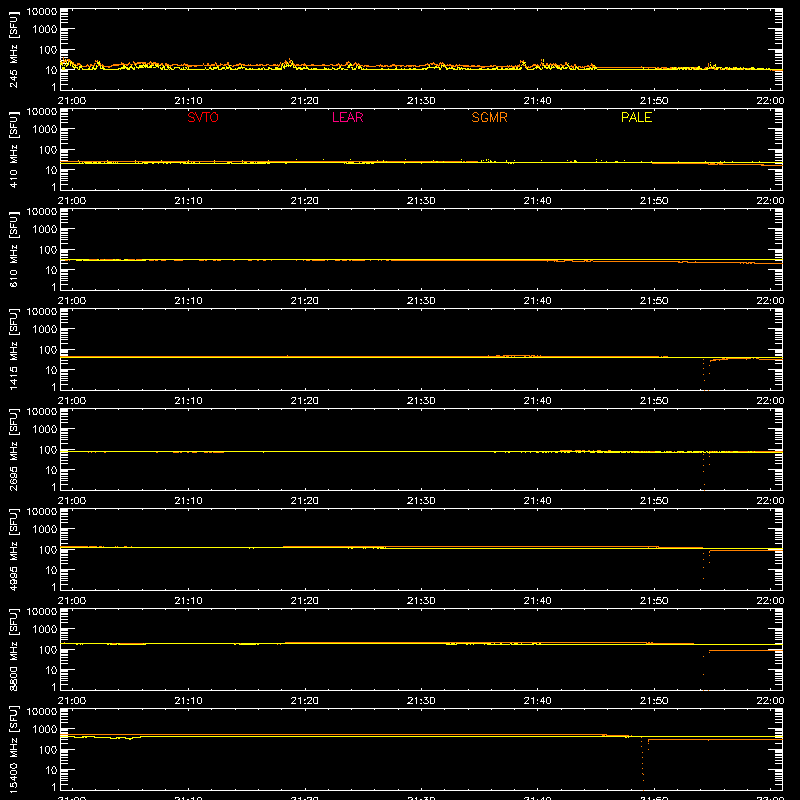Click the 15400 MHz [SFU] axis label
This screenshot has width=800, height=800.
[13, 749]
